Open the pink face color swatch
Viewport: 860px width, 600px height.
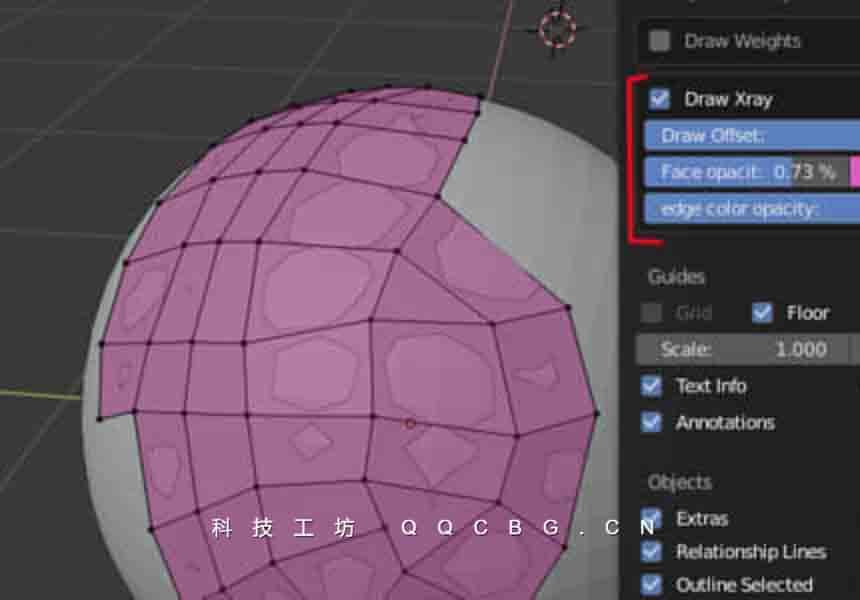click(855, 172)
